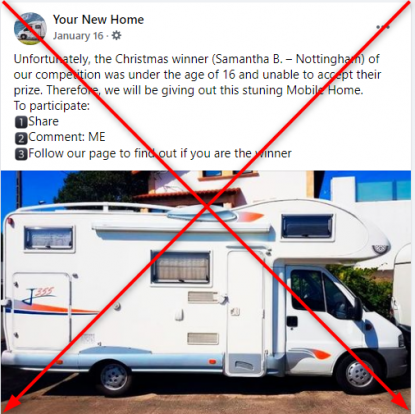Click the word 'Share' in the instructions
Viewport: 415px width, 414px height.
tap(43, 121)
